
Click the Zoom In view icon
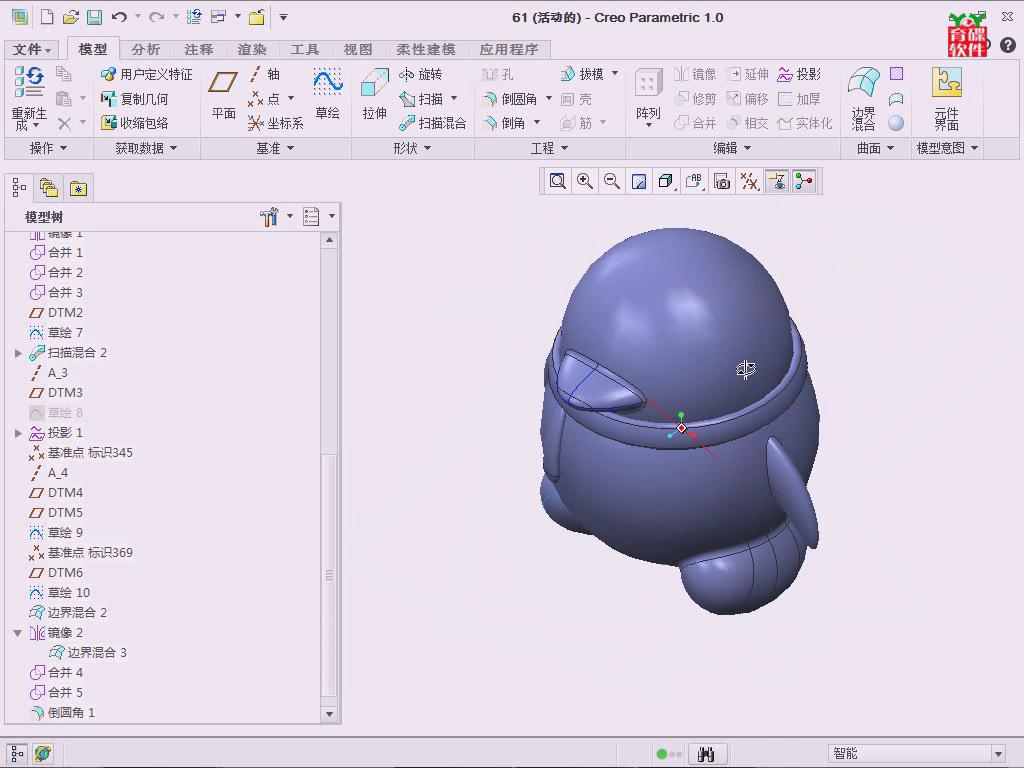[584, 181]
